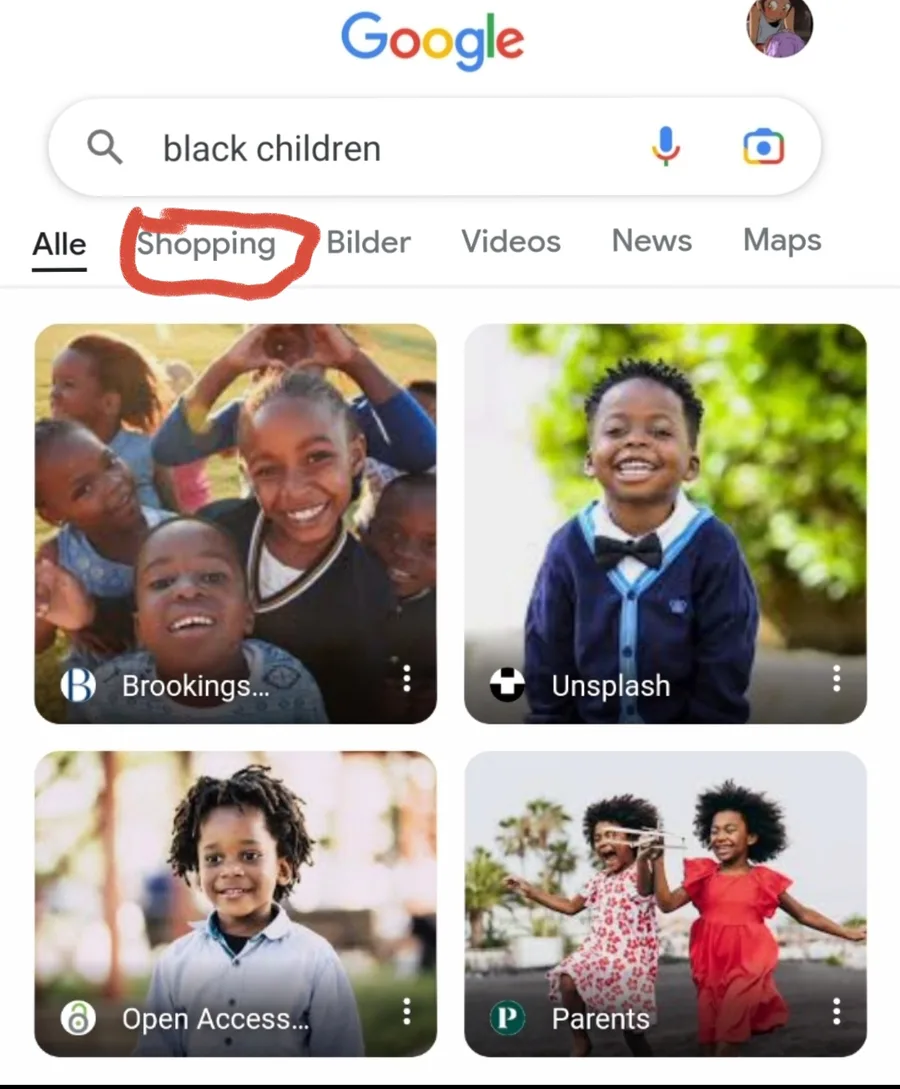Open the Unsplash boy in bow tie thumbnail

665,524
